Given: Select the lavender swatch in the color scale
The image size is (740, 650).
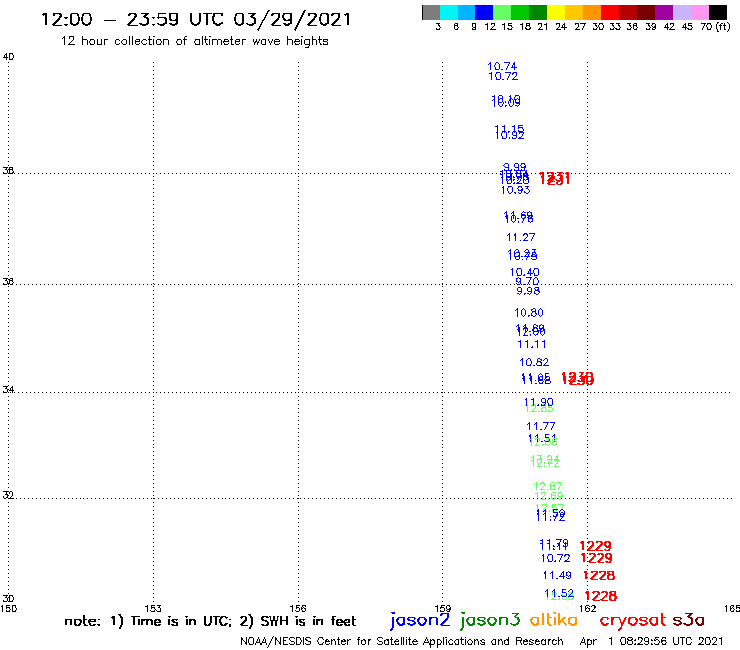Looking at the screenshot, I should tap(681, 12).
